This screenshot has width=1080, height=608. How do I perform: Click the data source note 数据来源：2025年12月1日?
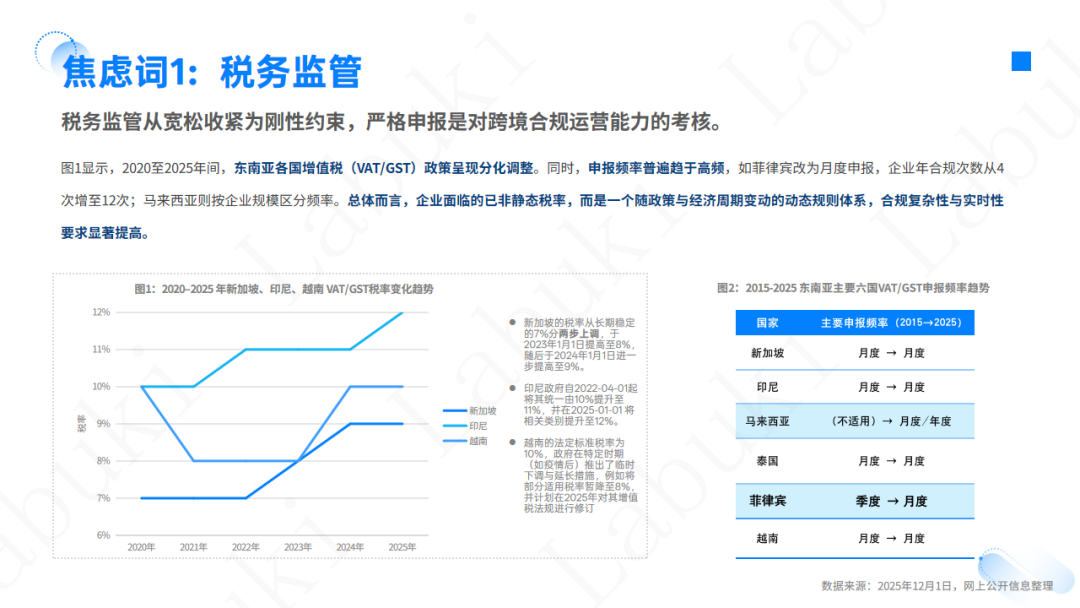point(937,586)
